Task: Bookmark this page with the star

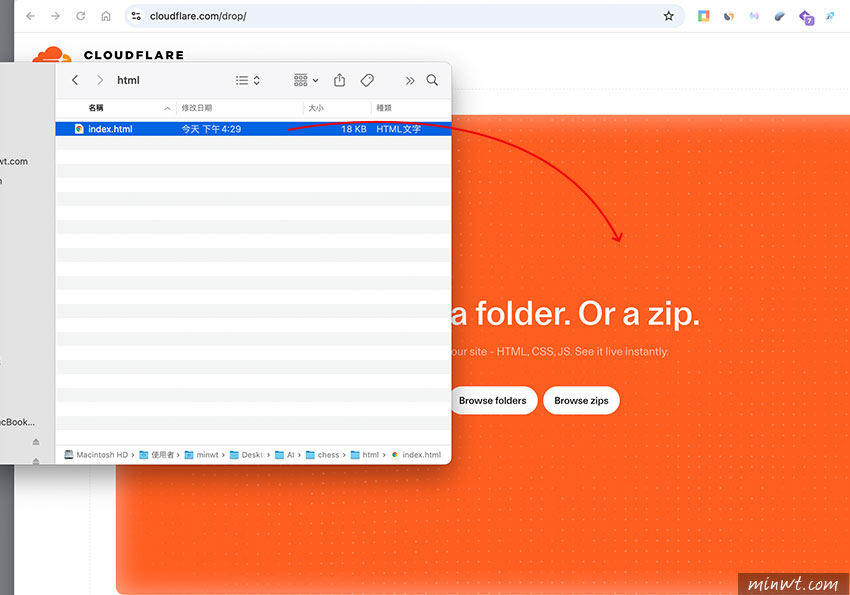Action: coord(668,16)
